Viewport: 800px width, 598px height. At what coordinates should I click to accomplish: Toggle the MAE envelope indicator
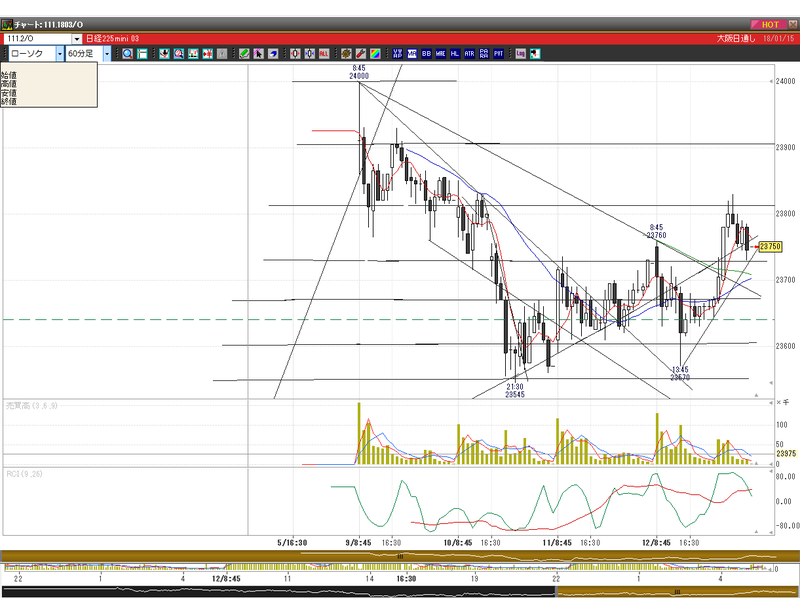(x=440, y=54)
